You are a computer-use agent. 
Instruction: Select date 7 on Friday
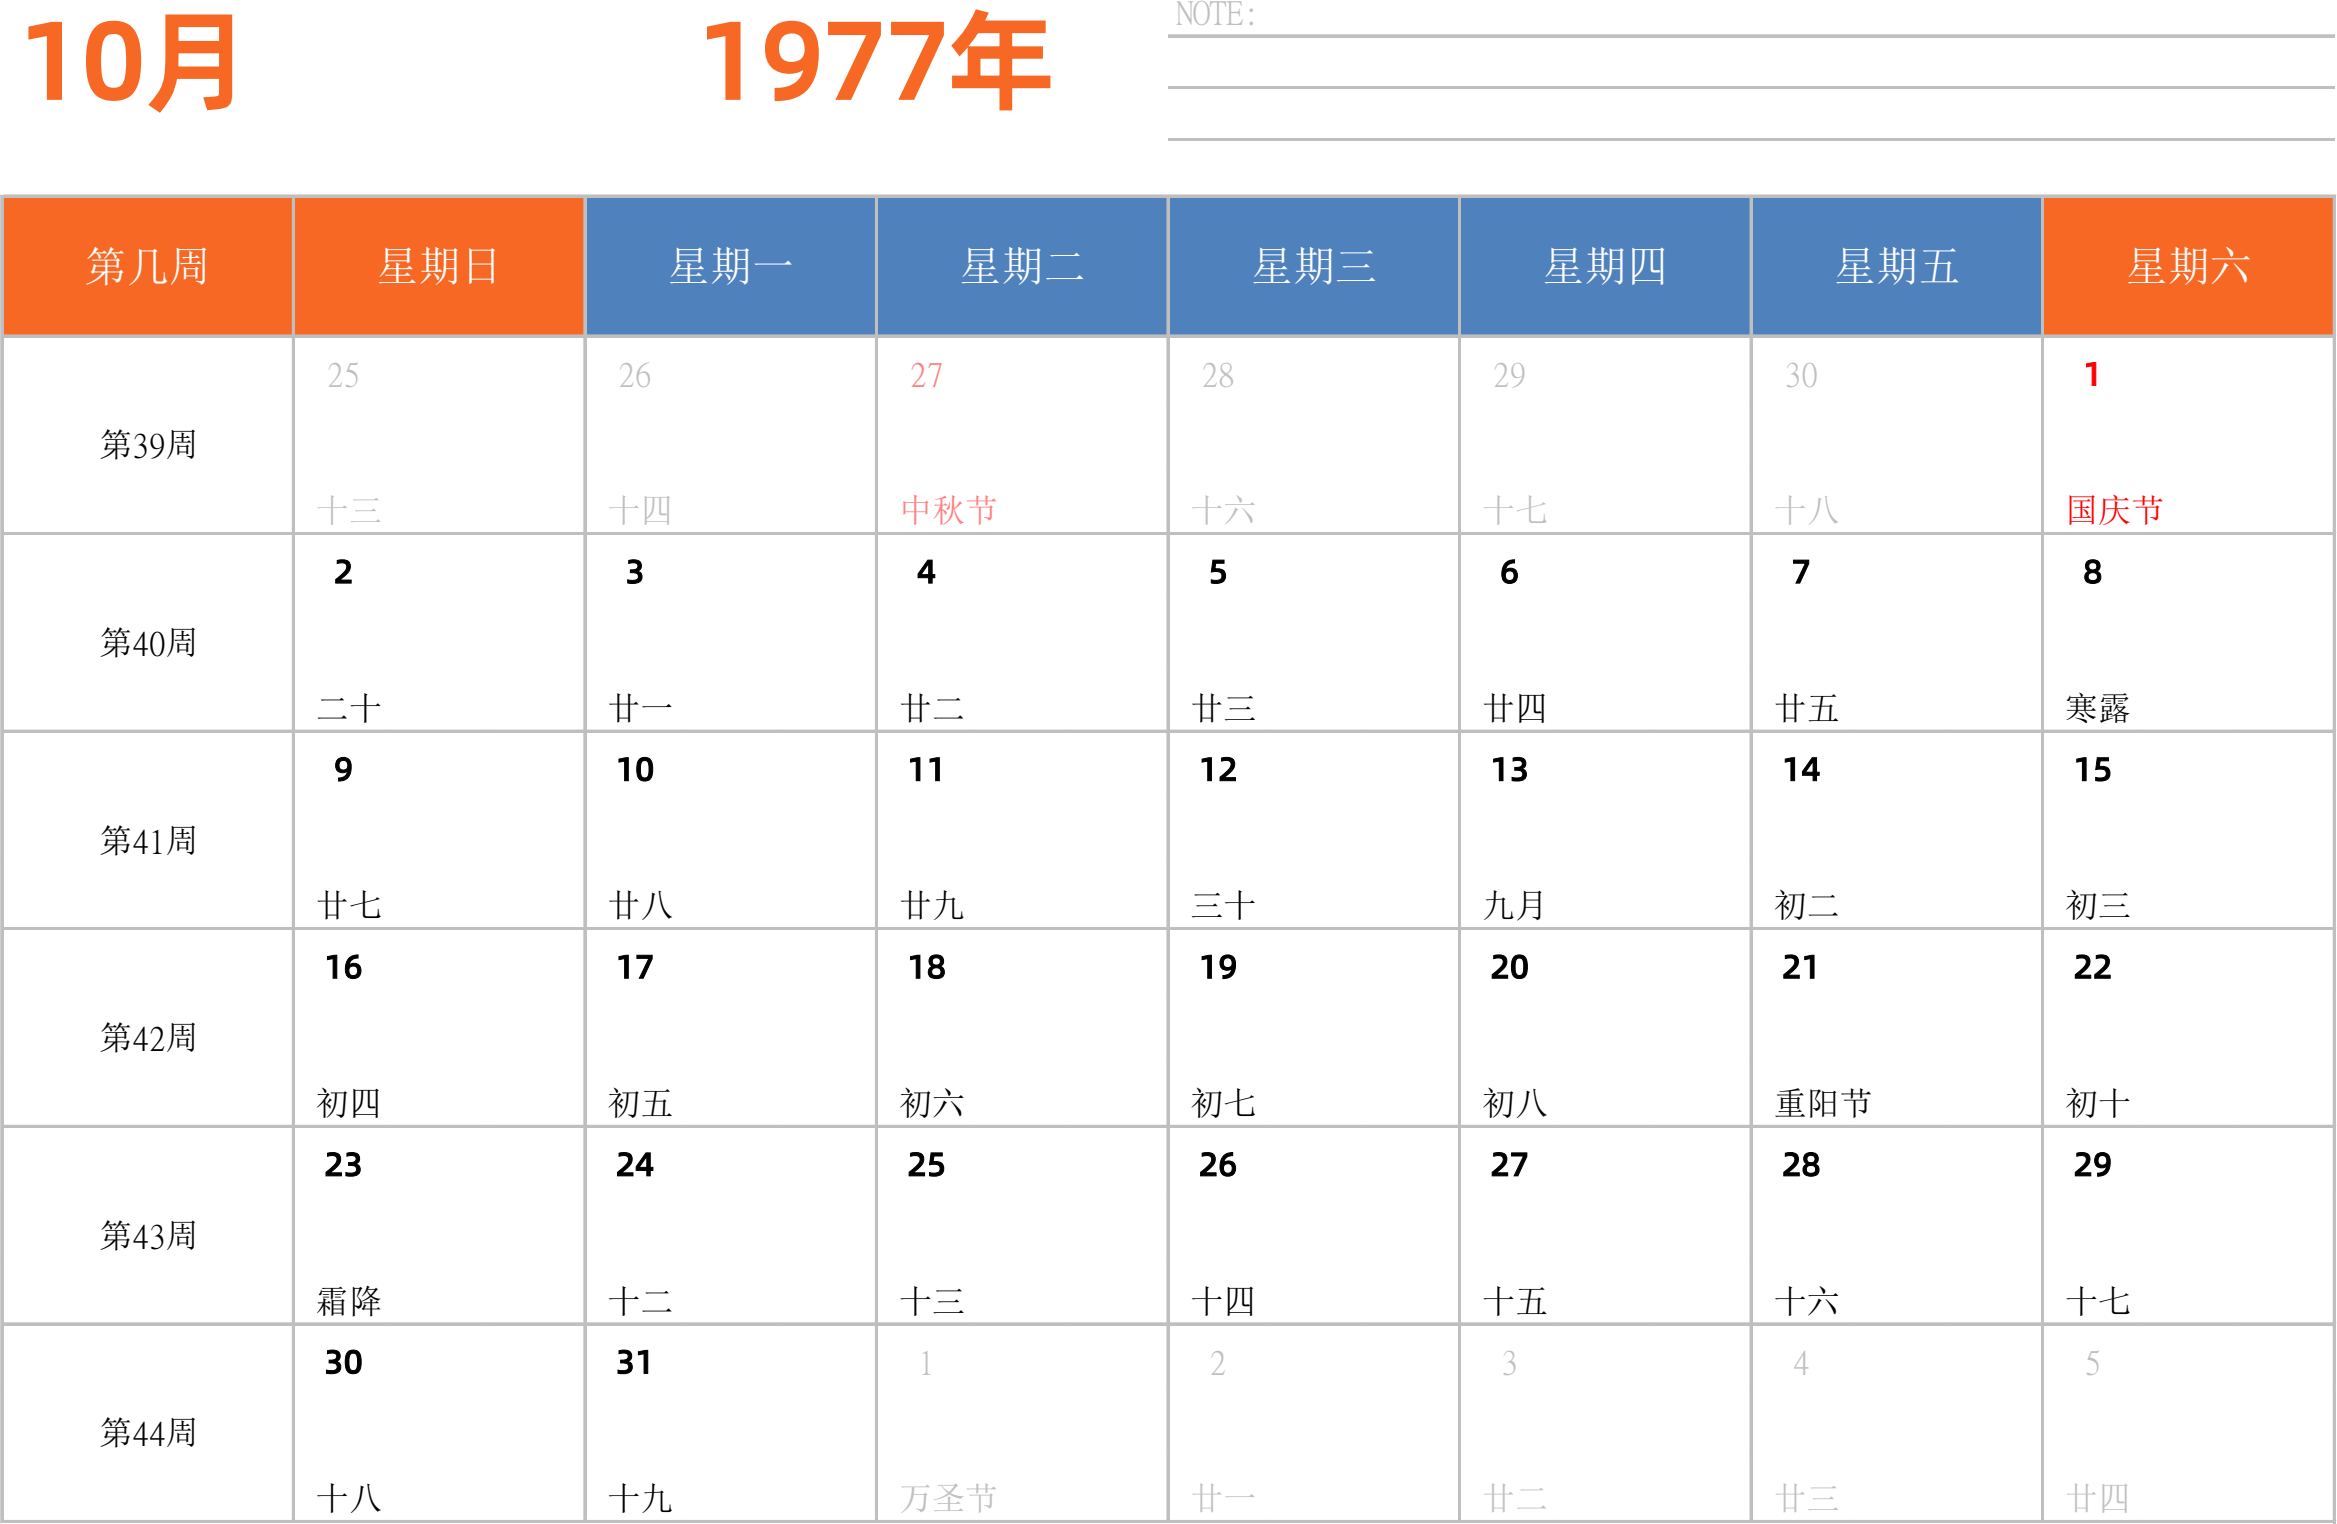click(x=1801, y=572)
